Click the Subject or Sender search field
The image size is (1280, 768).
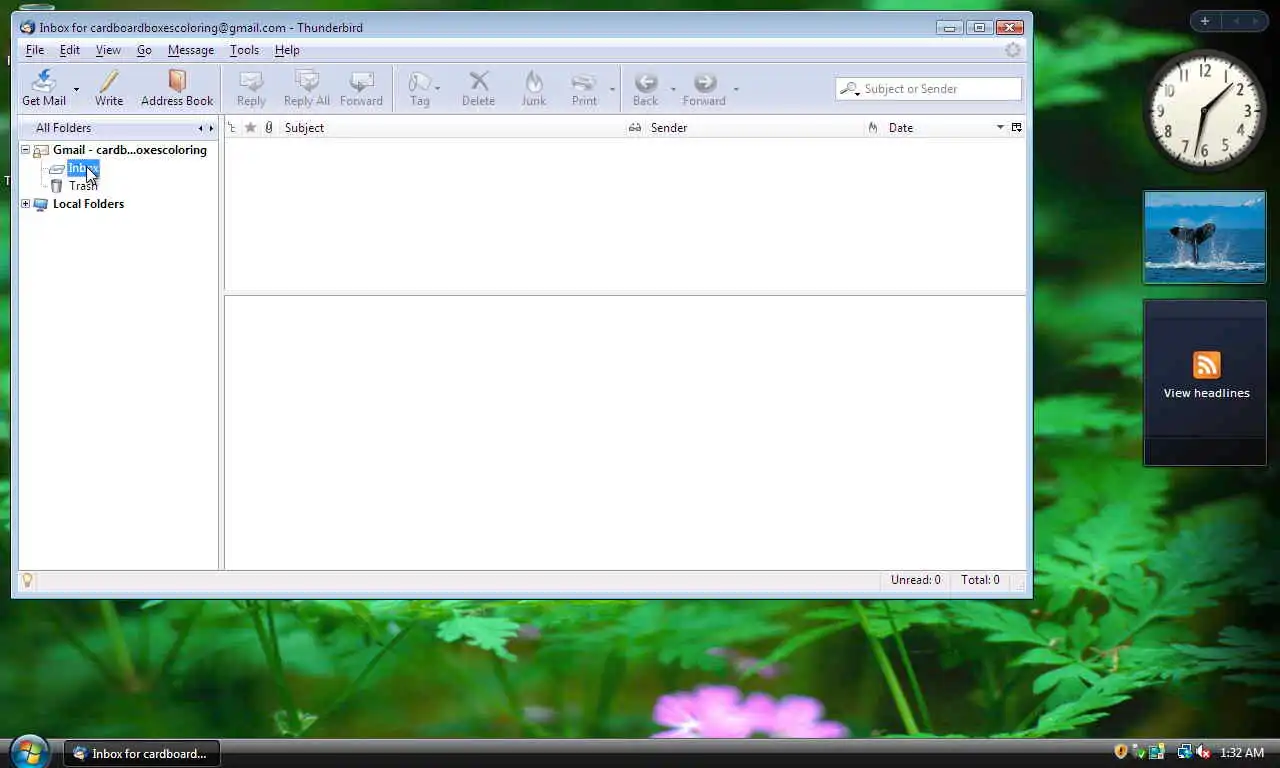point(928,89)
